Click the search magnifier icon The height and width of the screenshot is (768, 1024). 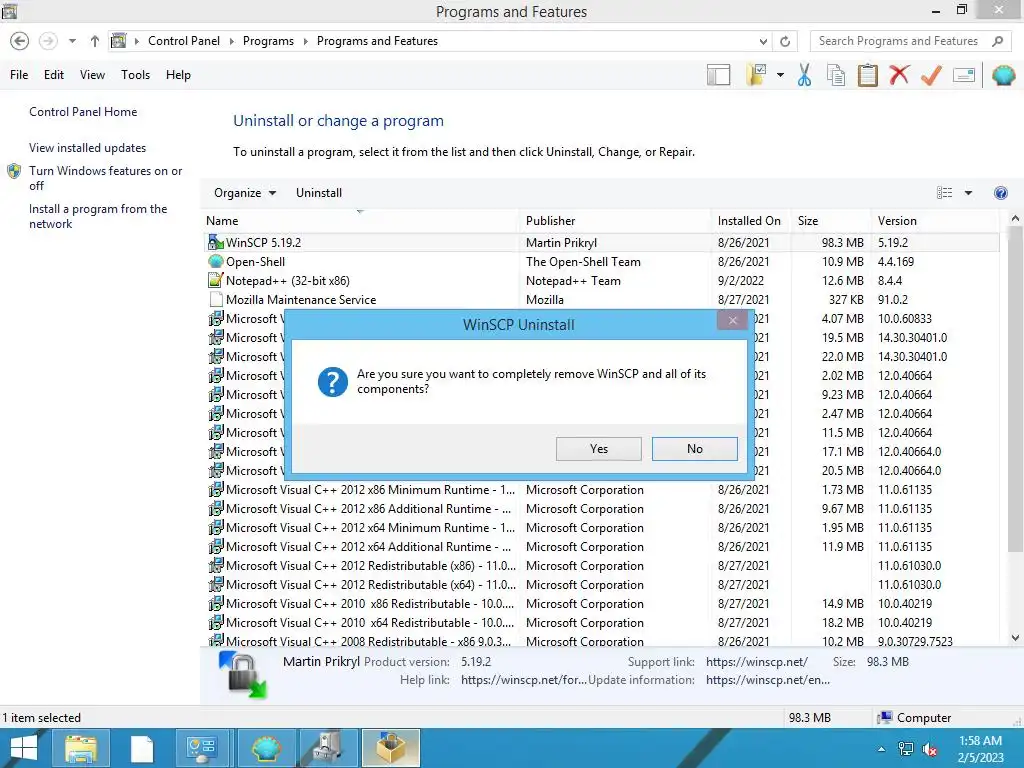click(x=997, y=41)
